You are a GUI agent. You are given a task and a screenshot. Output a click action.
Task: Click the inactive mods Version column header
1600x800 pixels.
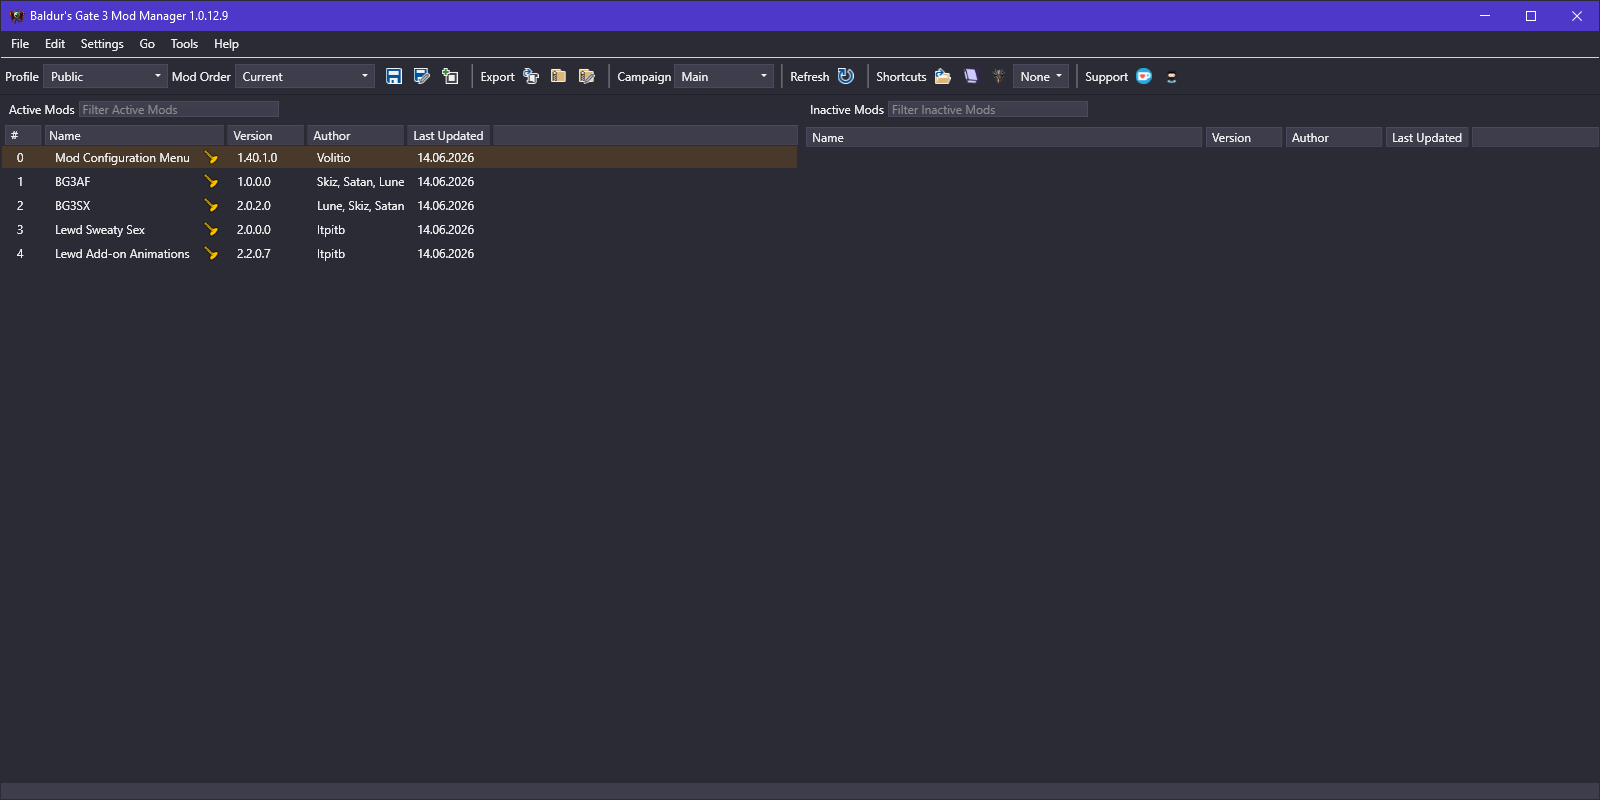coord(1244,138)
